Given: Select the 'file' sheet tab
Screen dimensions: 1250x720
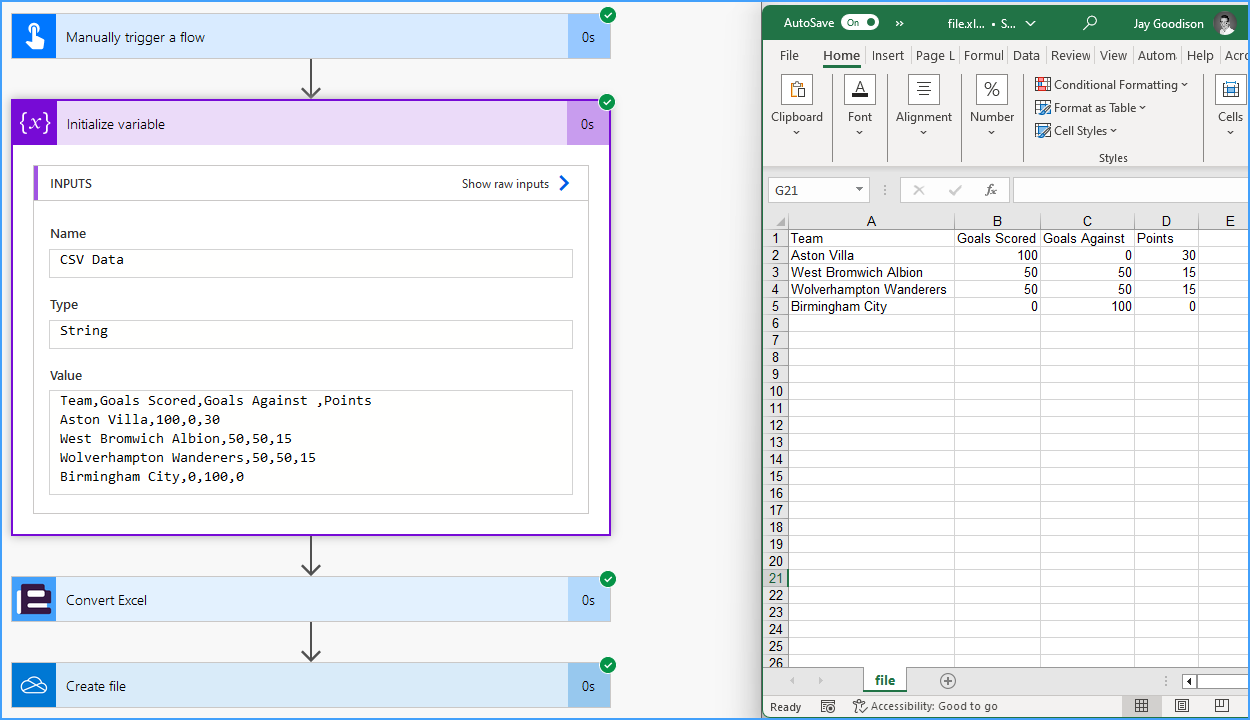Looking at the screenshot, I should (885, 680).
